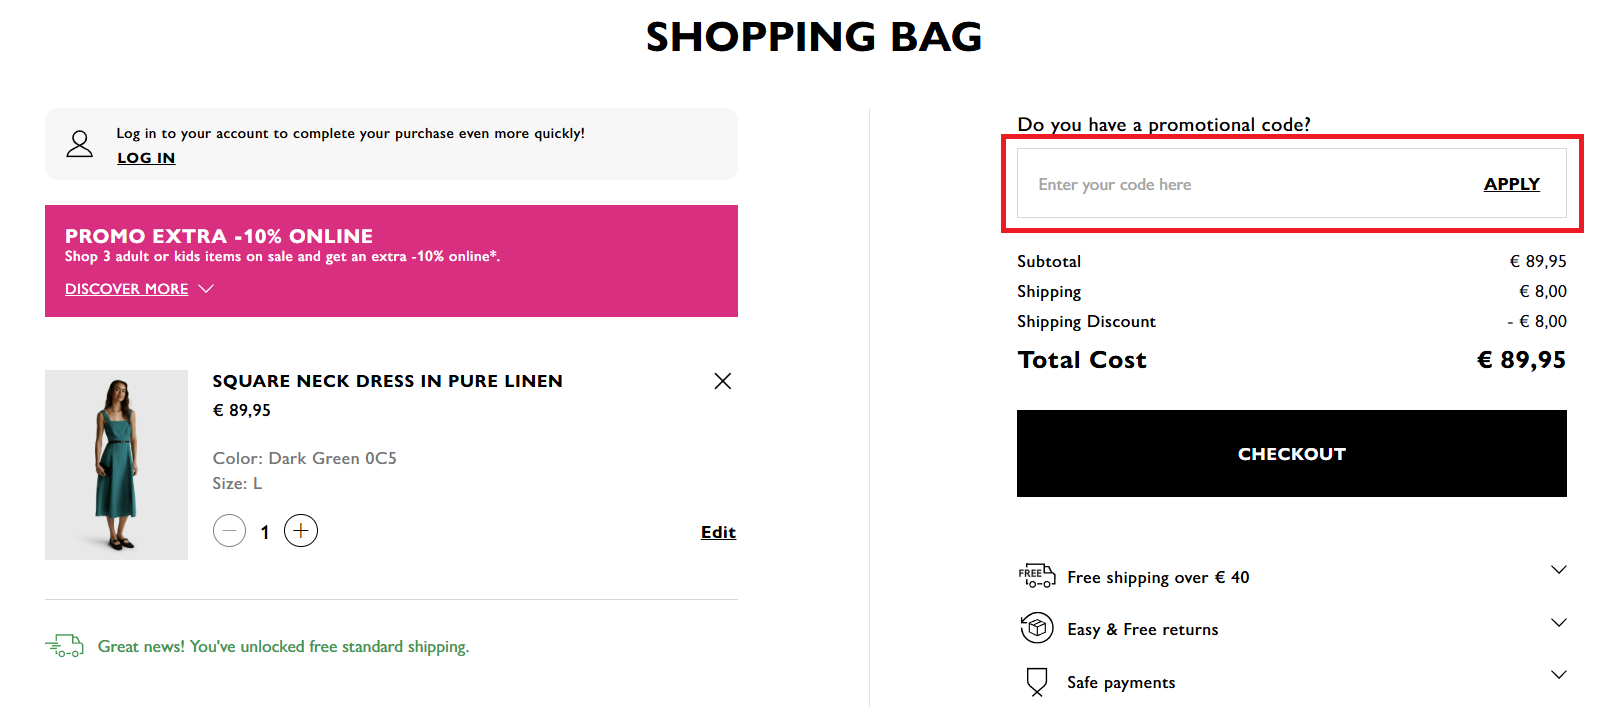Viewport: 1622px width, 707px height.
Task: Expand promo details with Discover More chevron
Action: (206, 289)
